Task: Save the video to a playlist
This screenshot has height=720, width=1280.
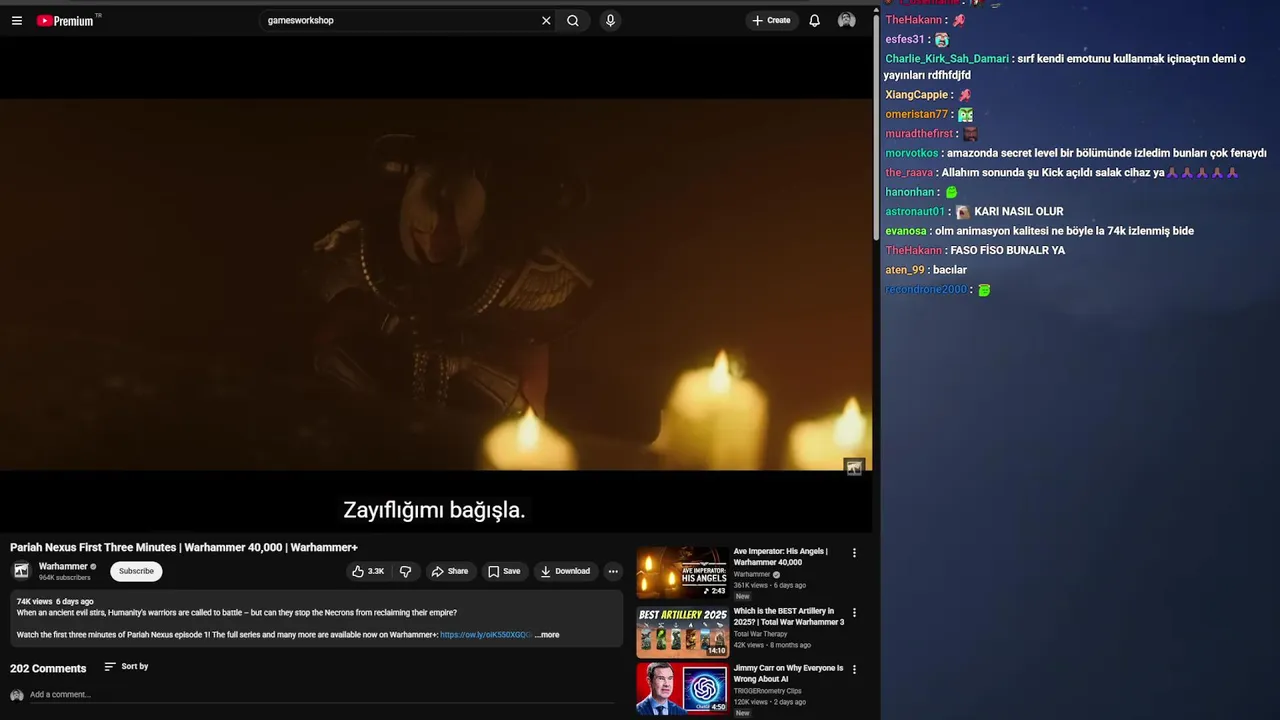Action: [x=504, y=571]
